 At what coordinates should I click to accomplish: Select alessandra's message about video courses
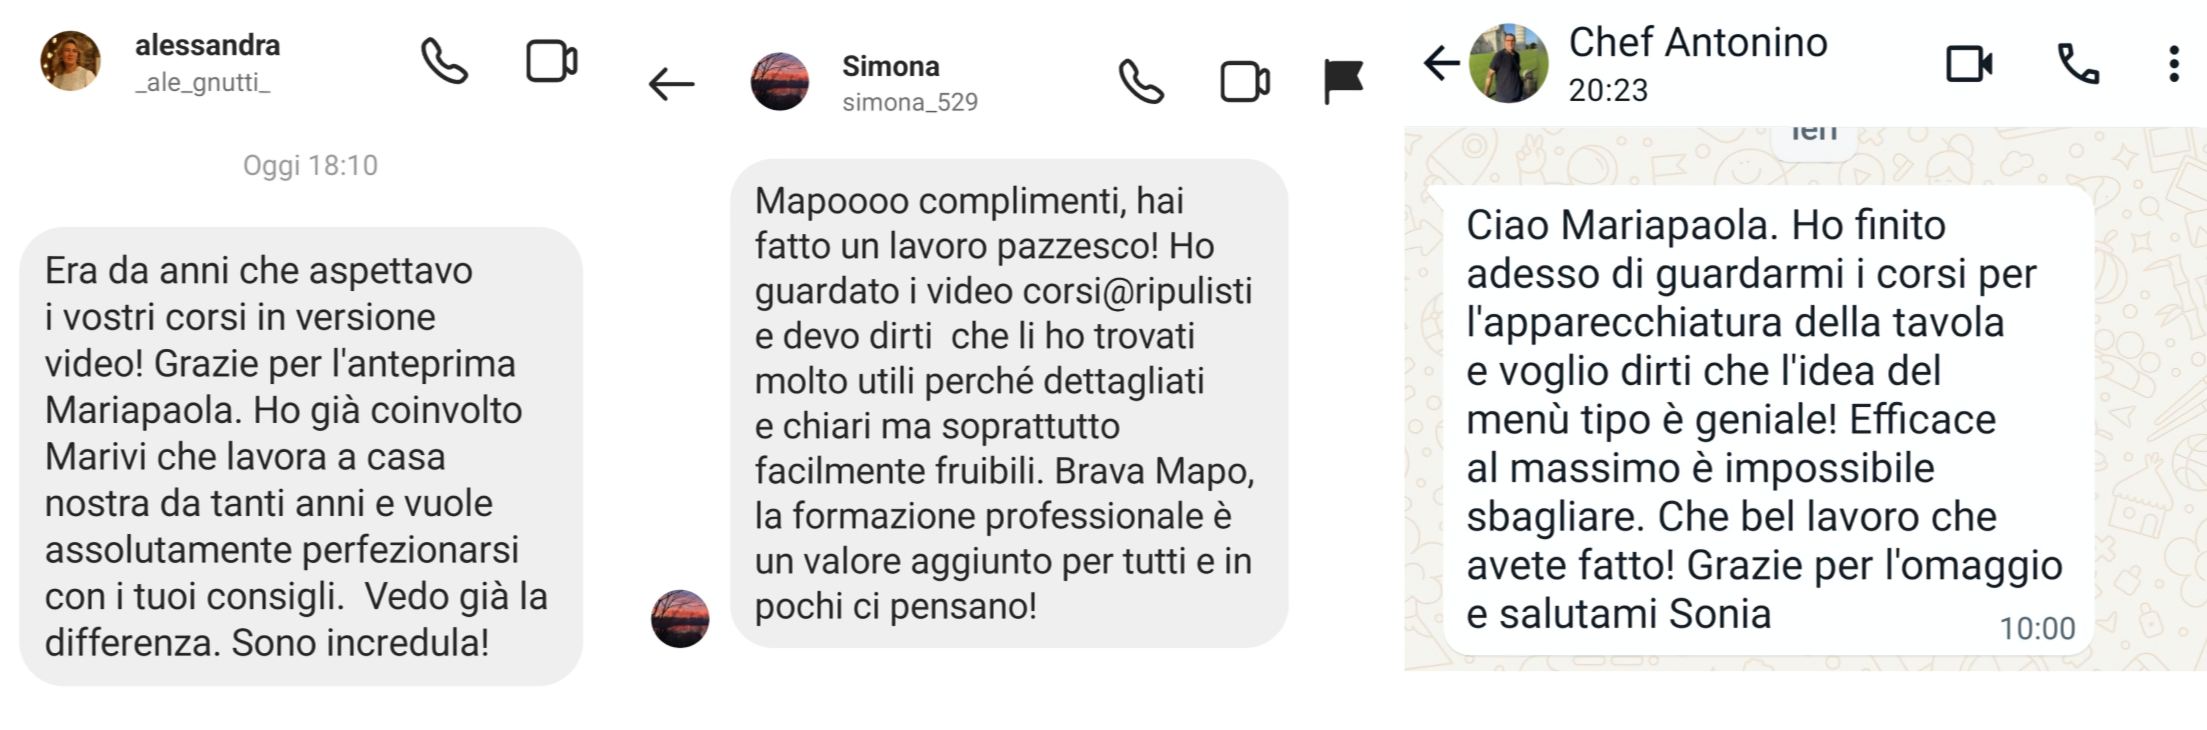point(301,456)
